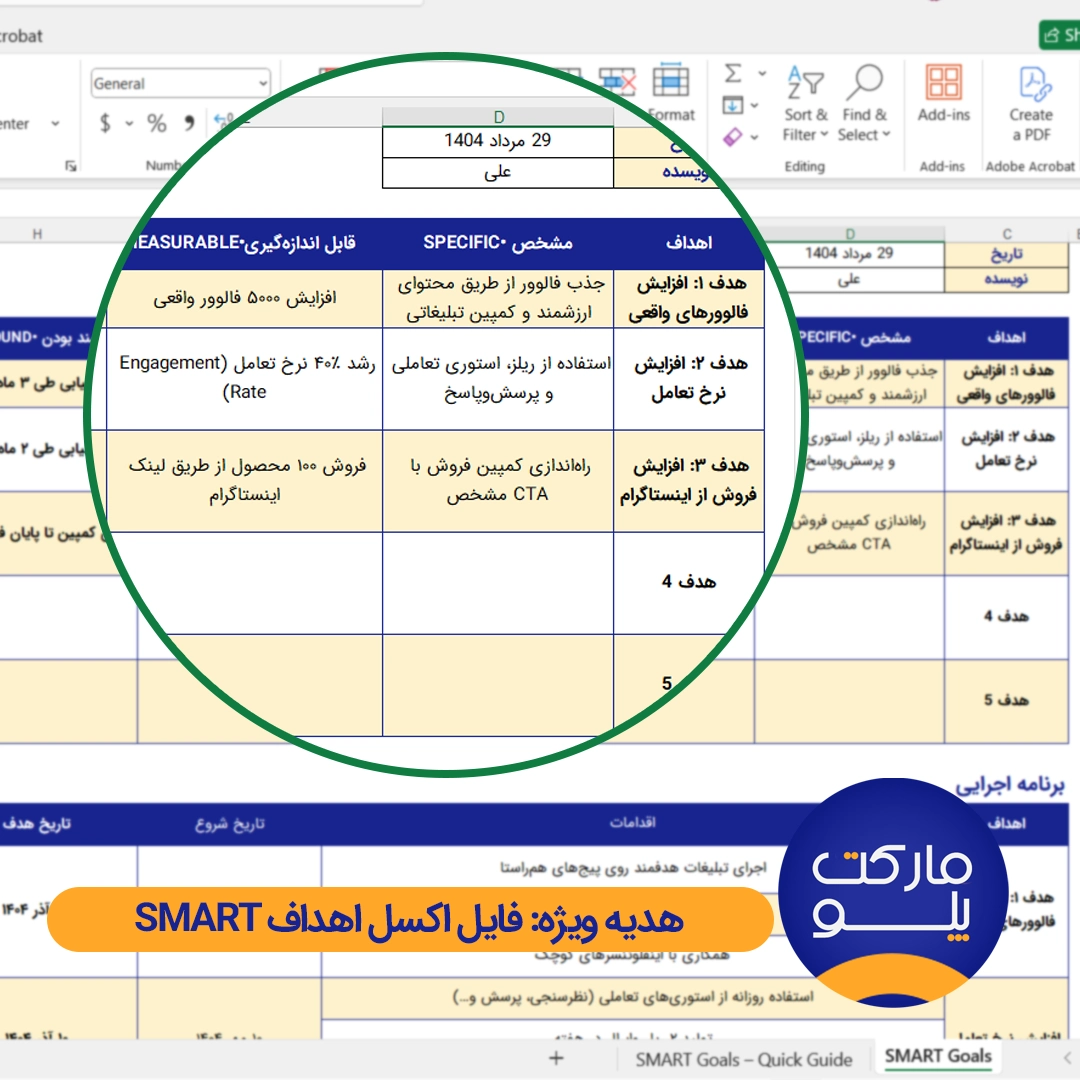Apply Comma Style number format
1080x1080 pixels.
[189, 123]
